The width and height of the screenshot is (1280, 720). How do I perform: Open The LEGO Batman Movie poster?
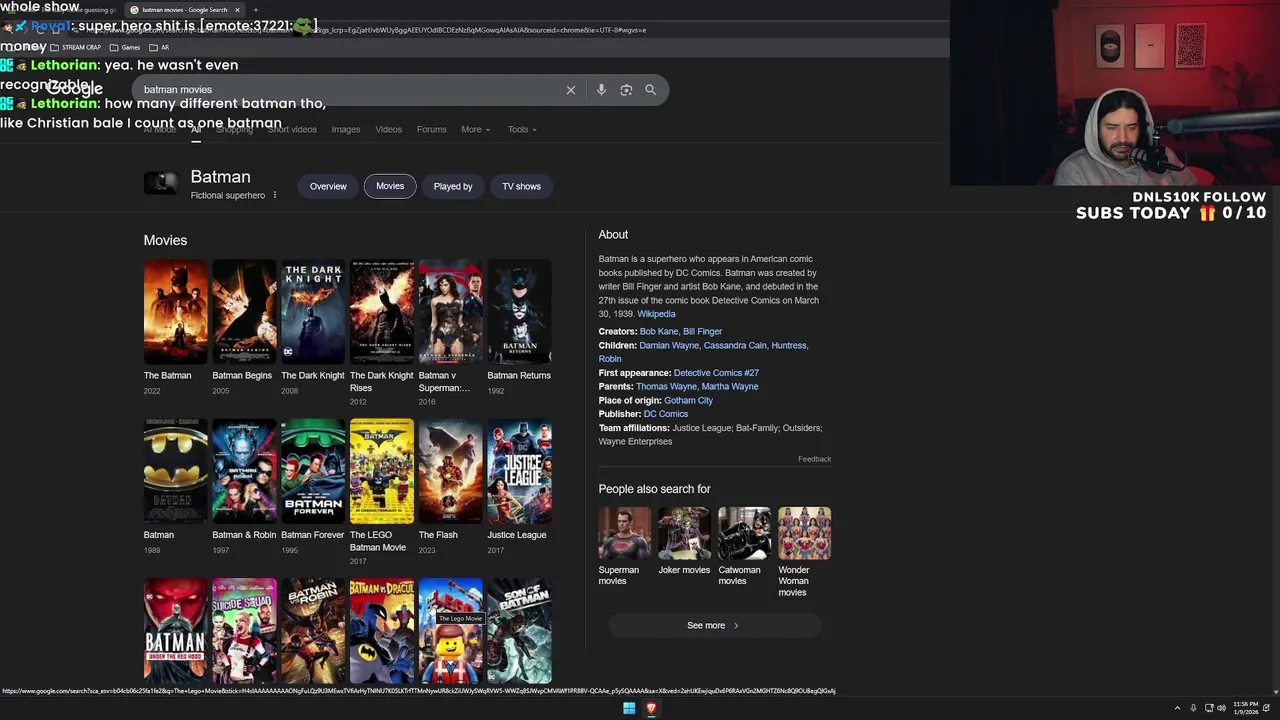(382, 471)
